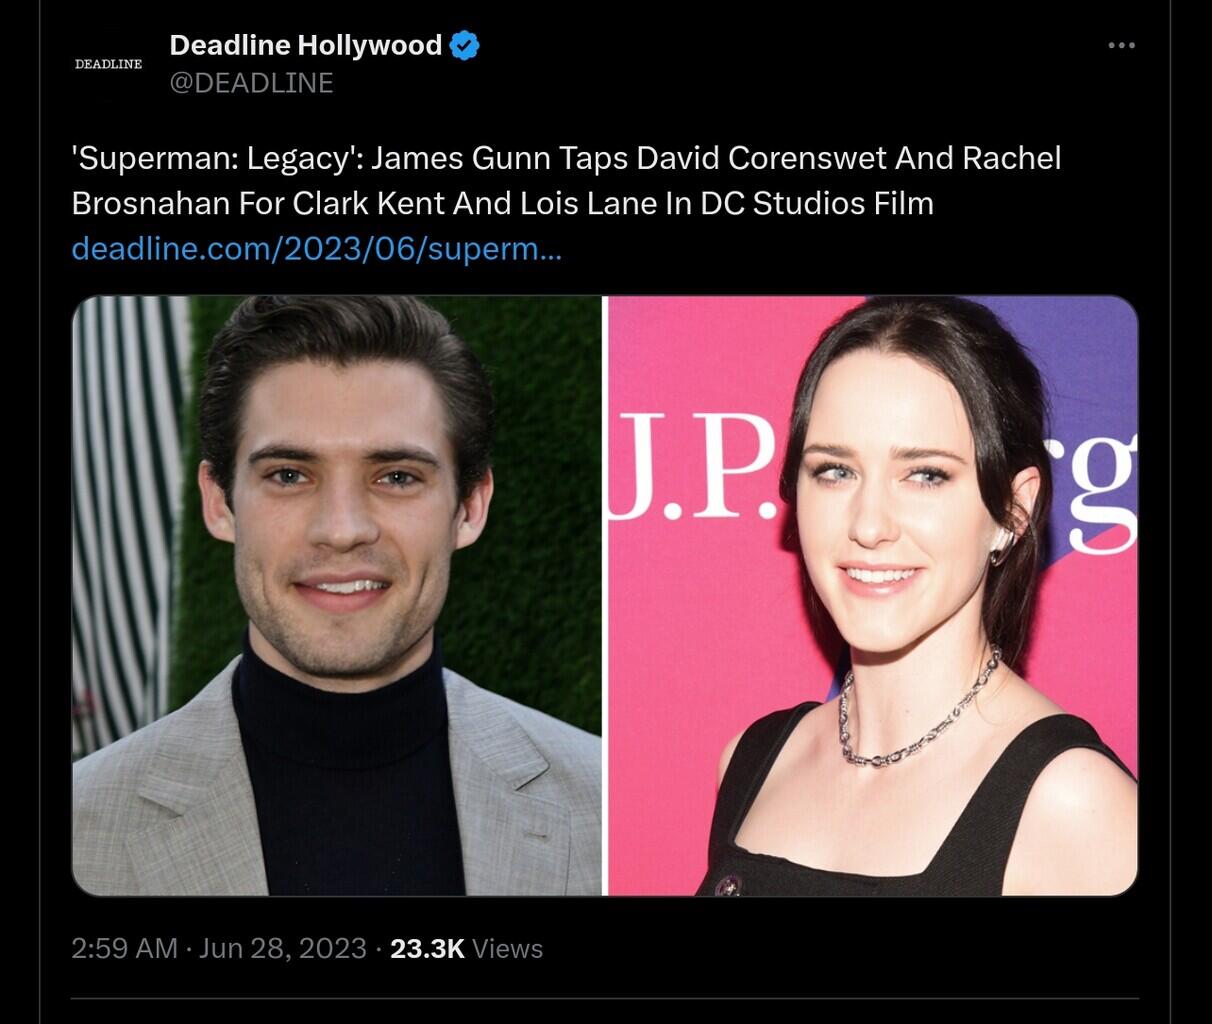This screenshot has height=1024, width=1212.
Task: Open the @DEADLINE handle profile link
Action: point(251,83)
